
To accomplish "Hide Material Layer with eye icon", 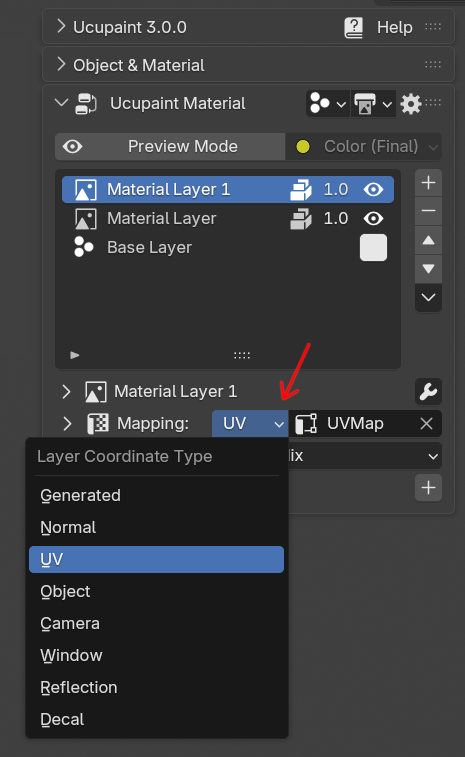I will tap(373, 218).
